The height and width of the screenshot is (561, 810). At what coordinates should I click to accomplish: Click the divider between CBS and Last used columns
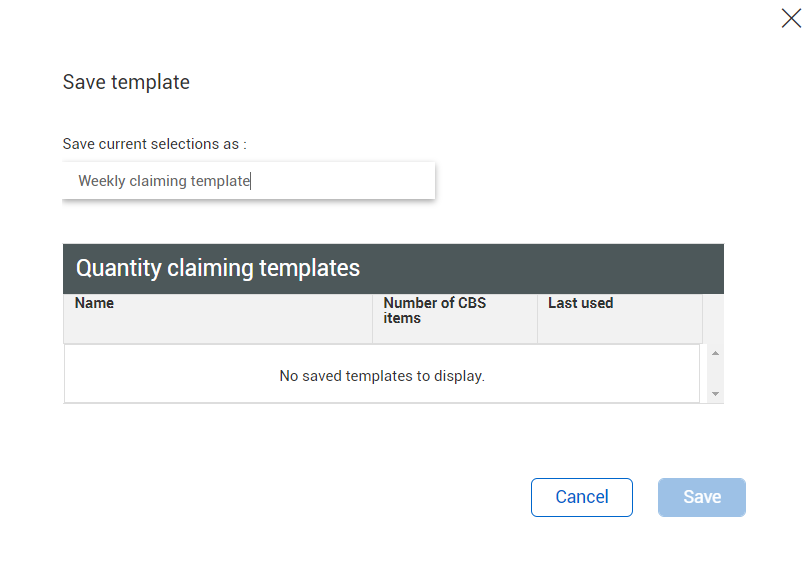[538, 318]
